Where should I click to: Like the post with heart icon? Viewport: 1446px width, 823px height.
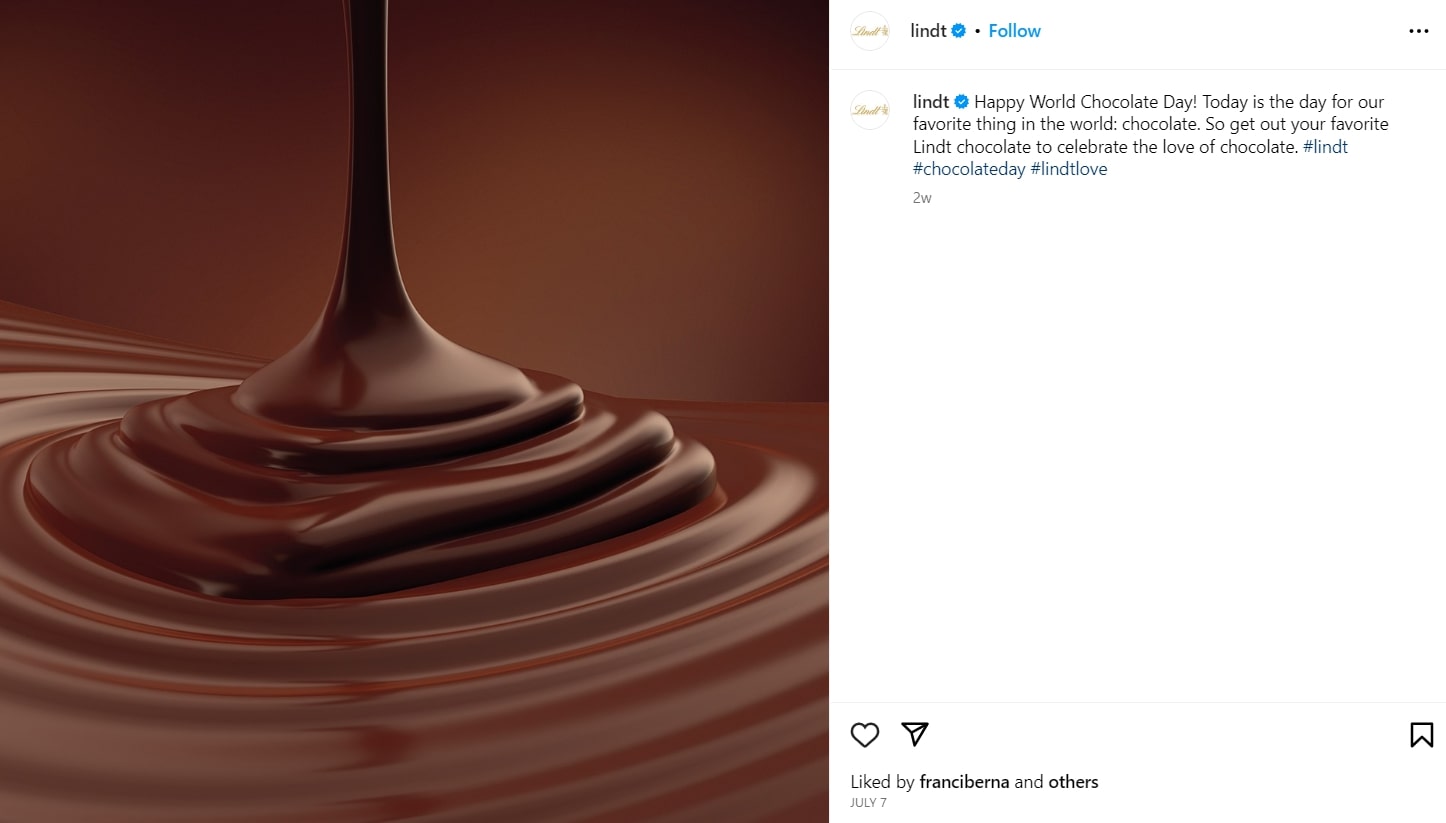pyautogui.click(x=865, y=735)
